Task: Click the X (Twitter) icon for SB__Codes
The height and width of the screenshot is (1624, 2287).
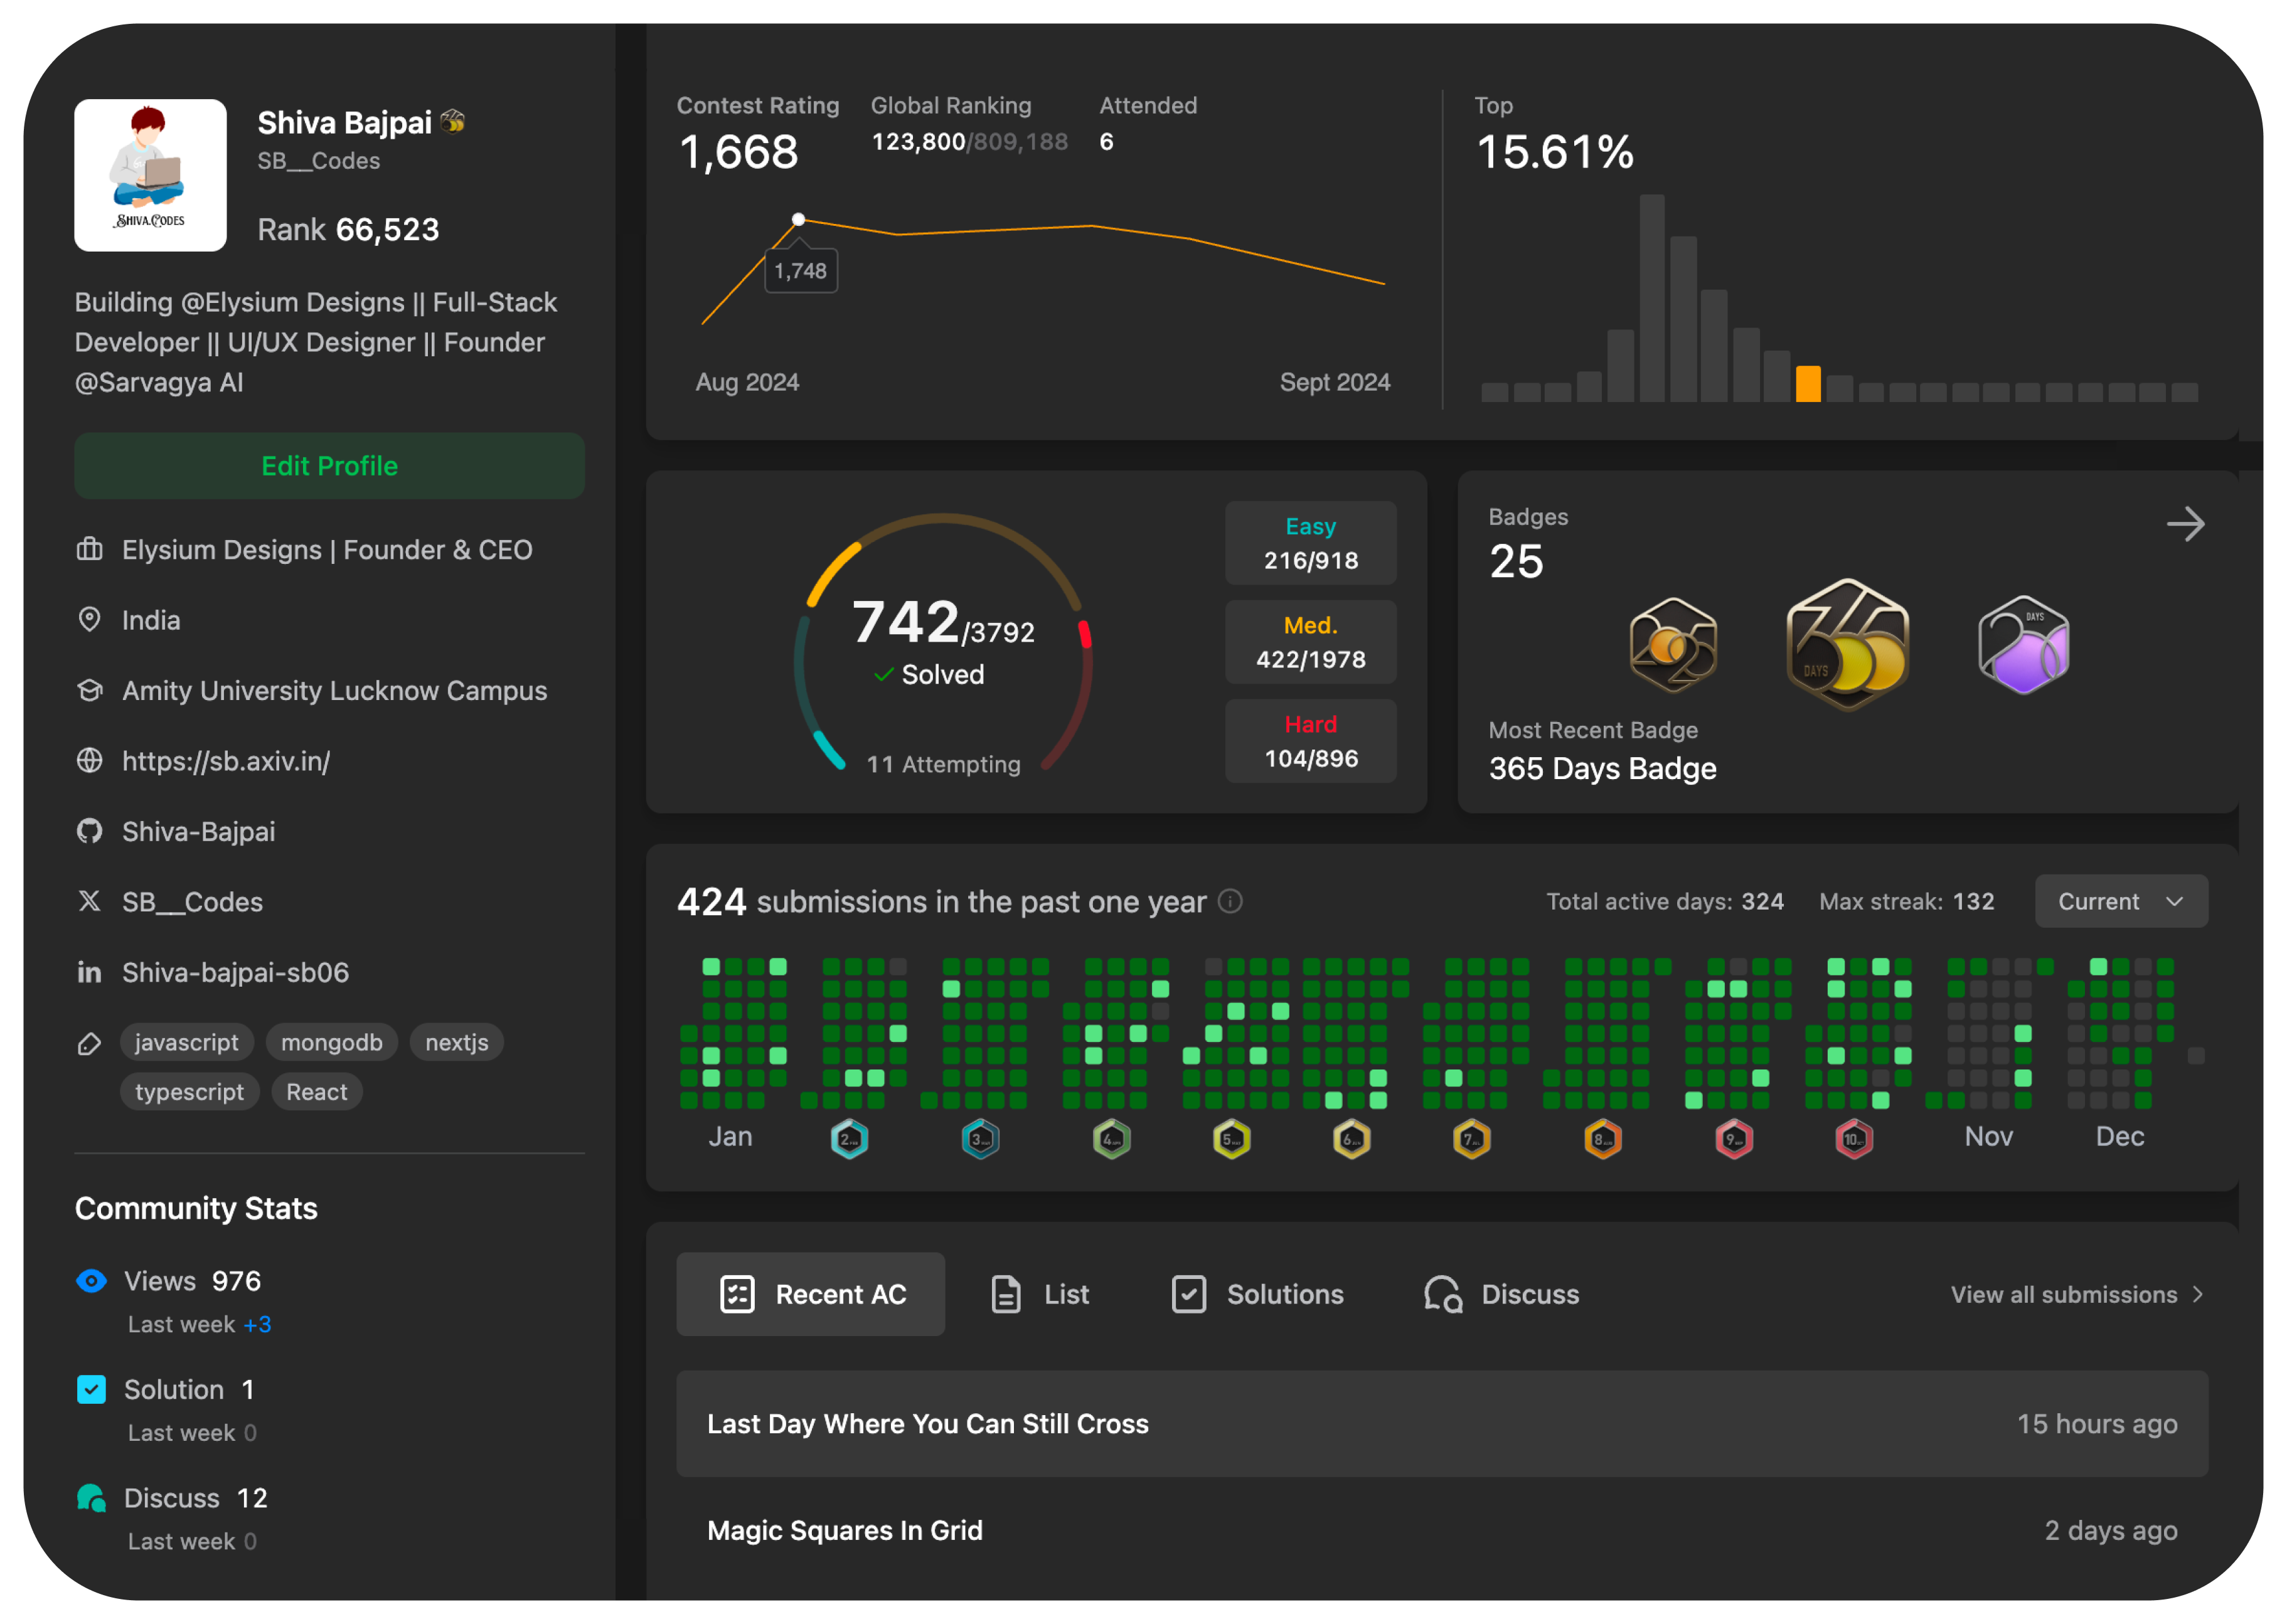Action: pos(90,902)
